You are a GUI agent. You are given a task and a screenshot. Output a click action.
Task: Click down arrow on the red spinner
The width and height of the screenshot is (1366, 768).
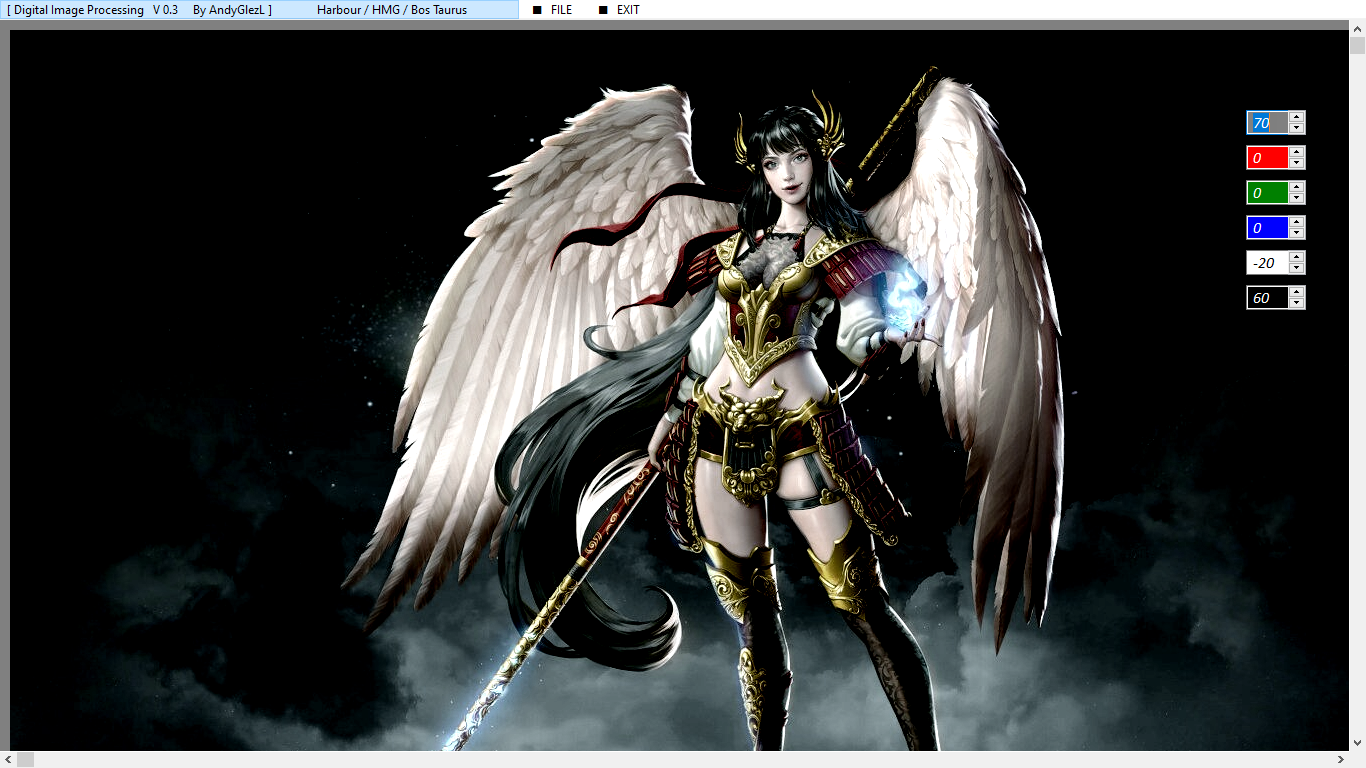tap(1297, 163)
